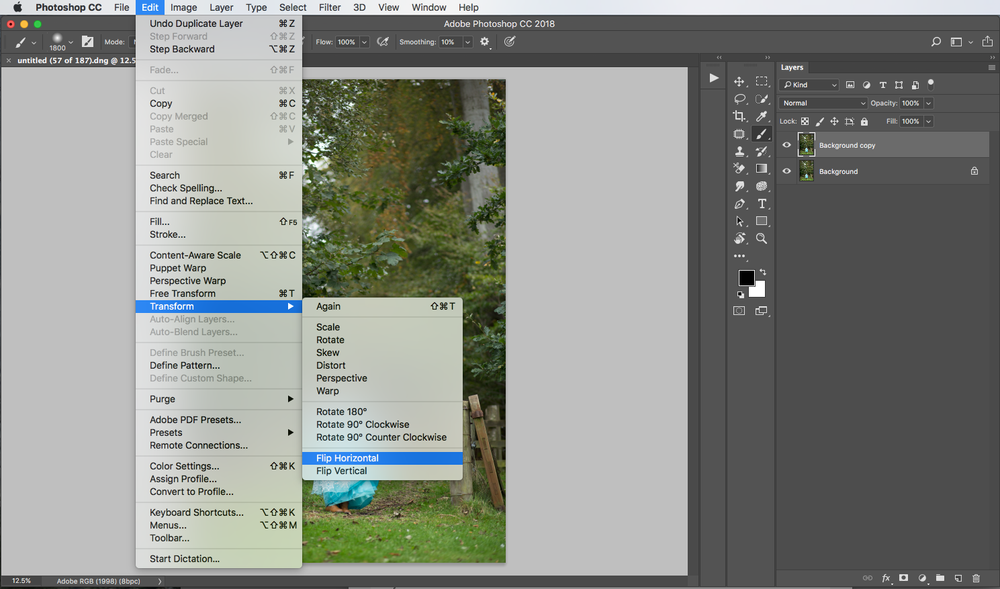Screen dimensions: 1000x589
Task: Select the History Brush tool
Action: 761,151
